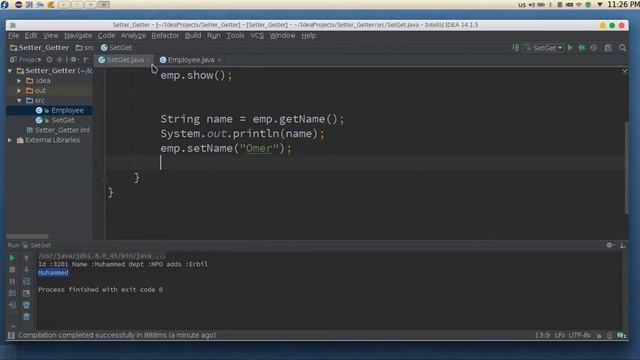This screenshot has height=360, width=640.
Task: Open the Build menu
Action: click(x=193, y=36)
